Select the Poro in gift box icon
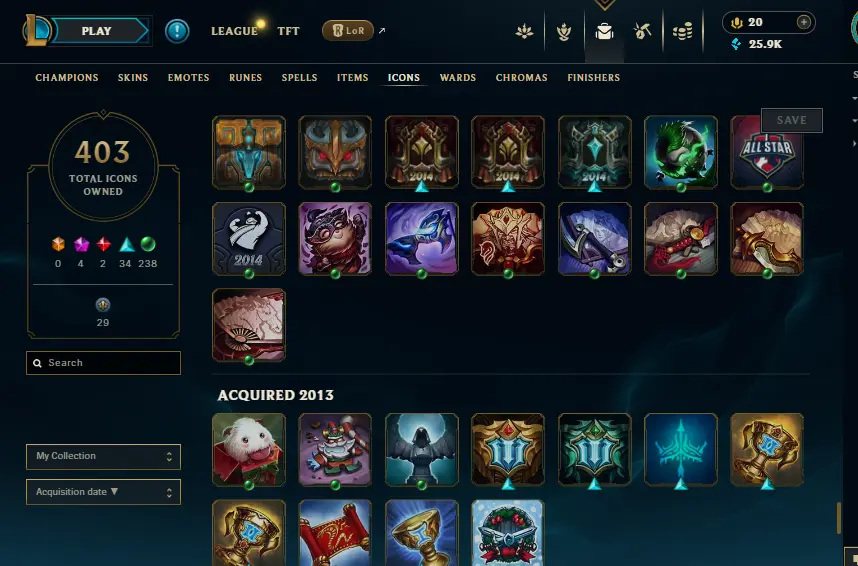Image resolution: width=858 pixels, height=566 pixels. click(248, 449)
